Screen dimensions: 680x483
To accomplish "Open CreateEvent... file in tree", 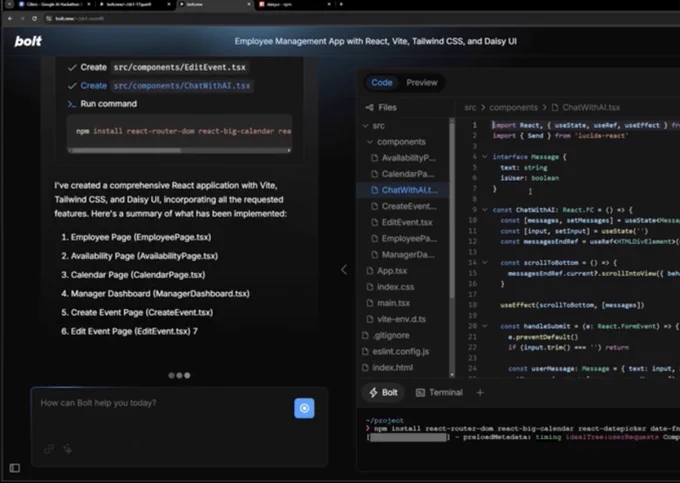I will pyautogui.click(x=403, y=206).
